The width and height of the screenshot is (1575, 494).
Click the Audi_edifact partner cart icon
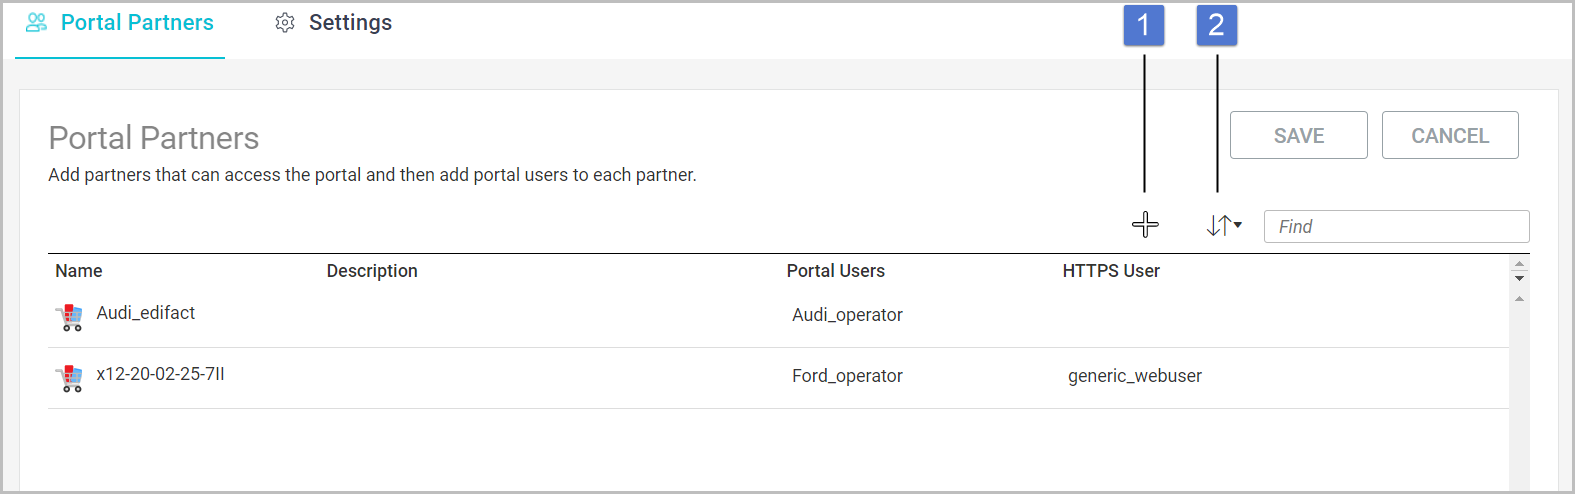[69, 318]
